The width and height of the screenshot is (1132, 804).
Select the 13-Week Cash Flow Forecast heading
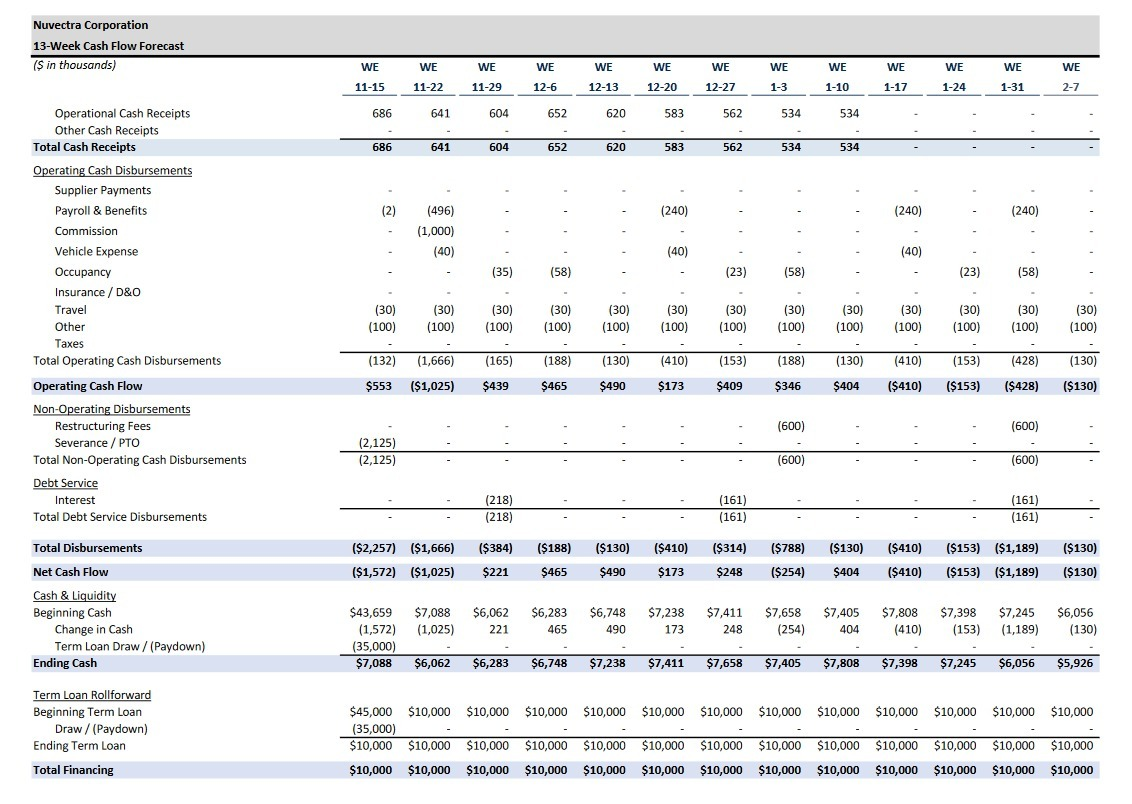(x=108, y=46)
